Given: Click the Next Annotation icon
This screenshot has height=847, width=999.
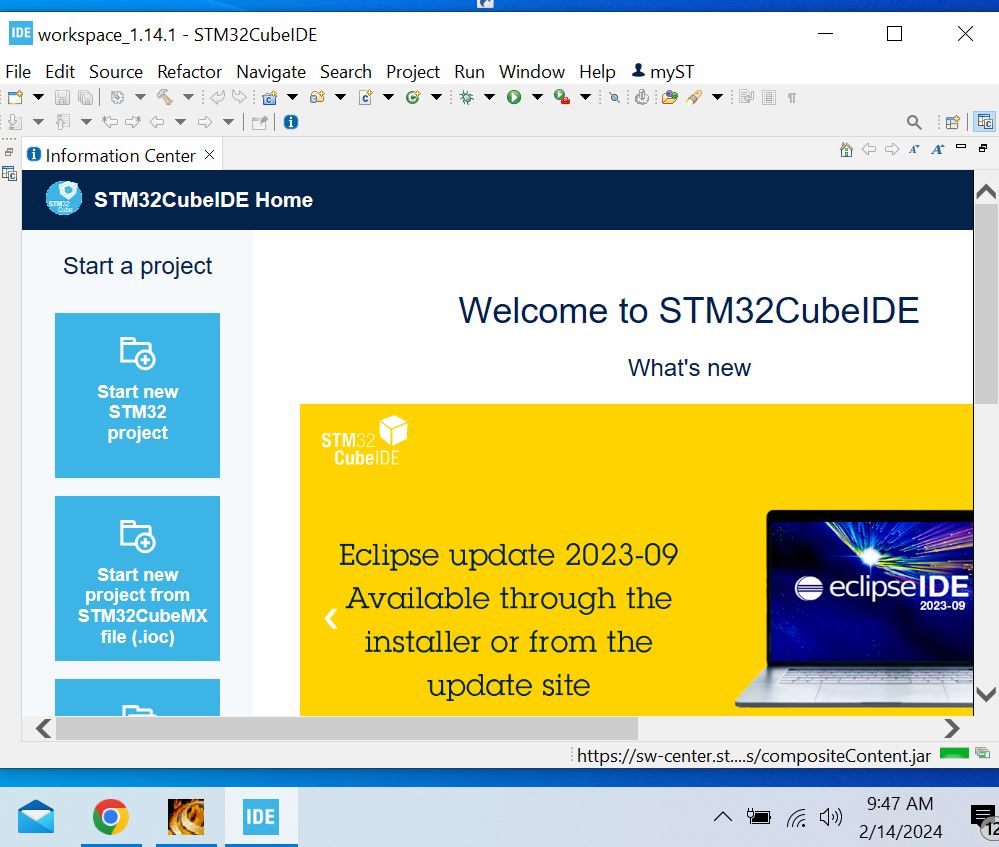Looking at the screenshot, I should (x=15, y=122).
